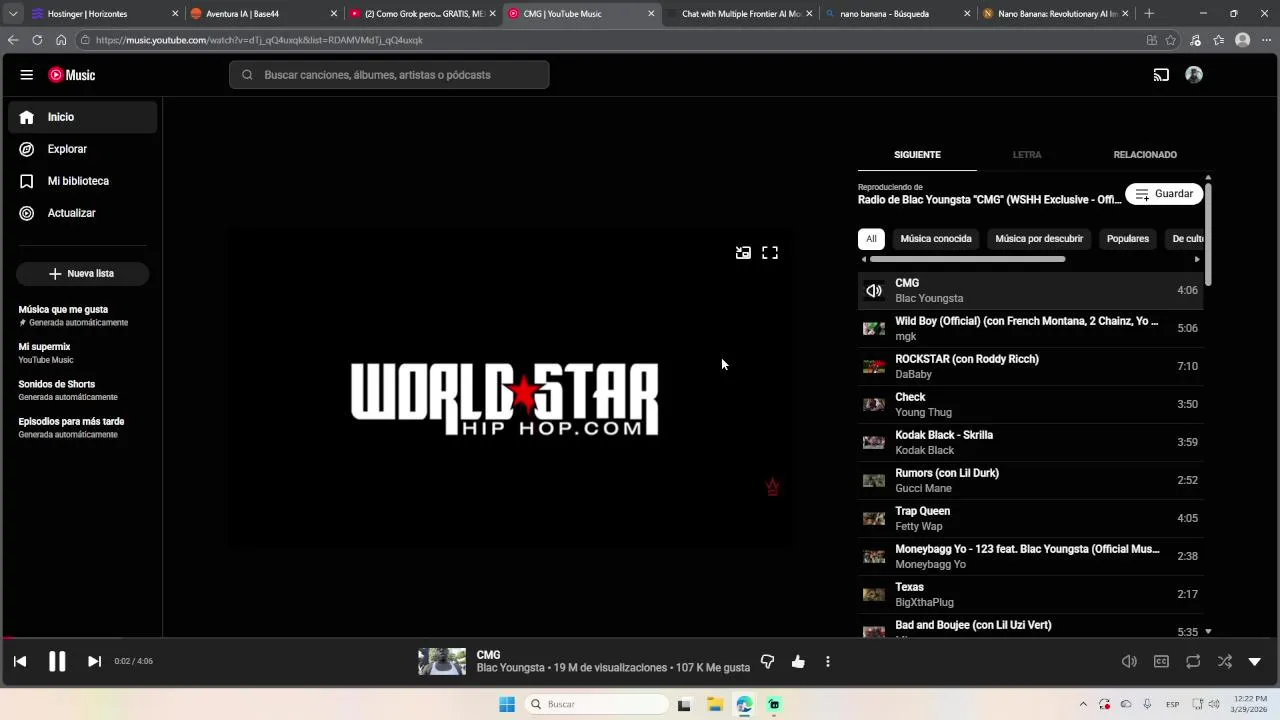Create a Nueva lista playlist
The height and width of the screenshot is (720, 1280).
[x=82, y=273]
